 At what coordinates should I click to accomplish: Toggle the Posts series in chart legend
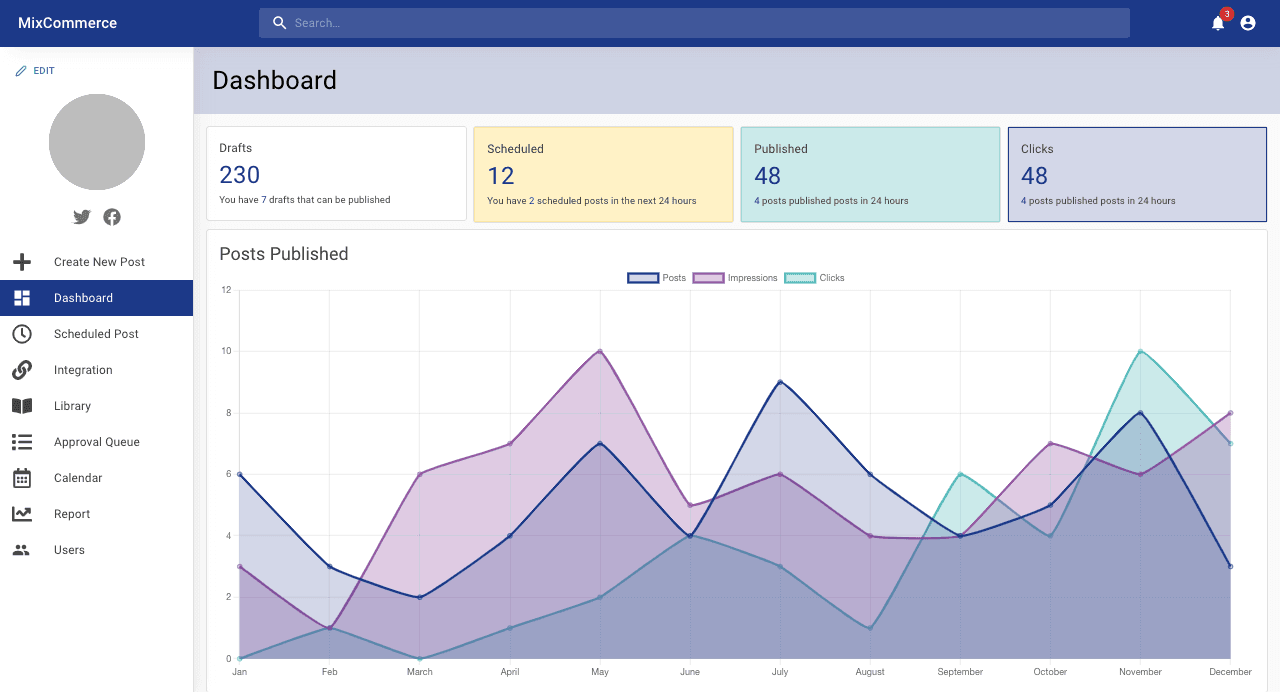coord(659,278)
